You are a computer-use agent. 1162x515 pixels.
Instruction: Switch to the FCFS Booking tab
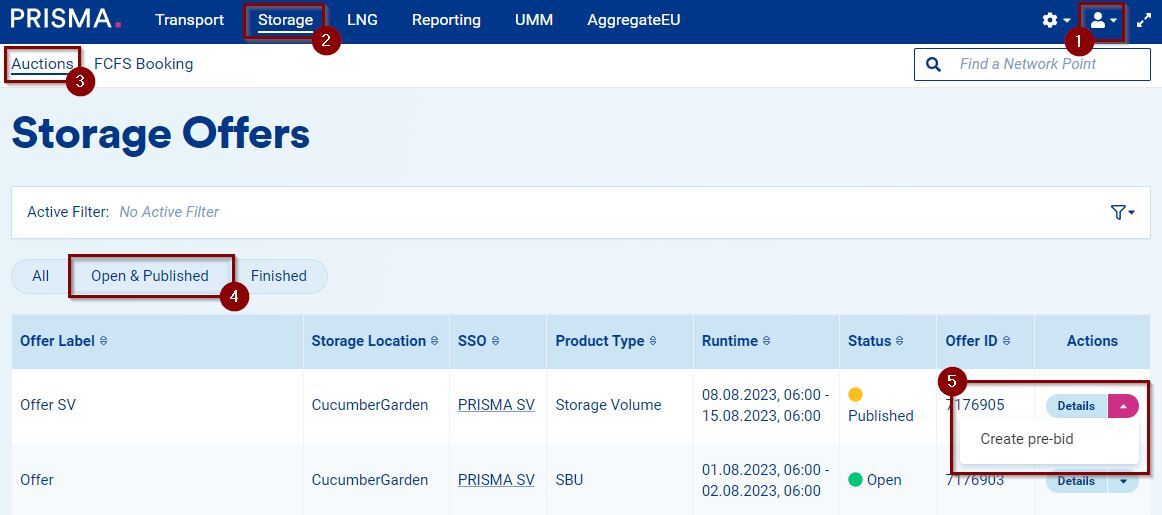[143, 64]
